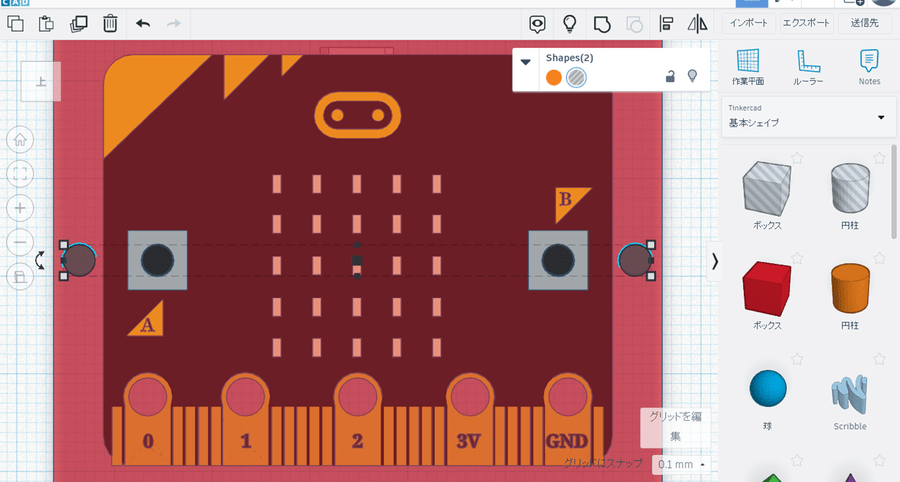Image resolution: width=900 pixels, height=482 pixels.
Task: Select the 作業平面 workplane tool
Action: coord(748,68)
